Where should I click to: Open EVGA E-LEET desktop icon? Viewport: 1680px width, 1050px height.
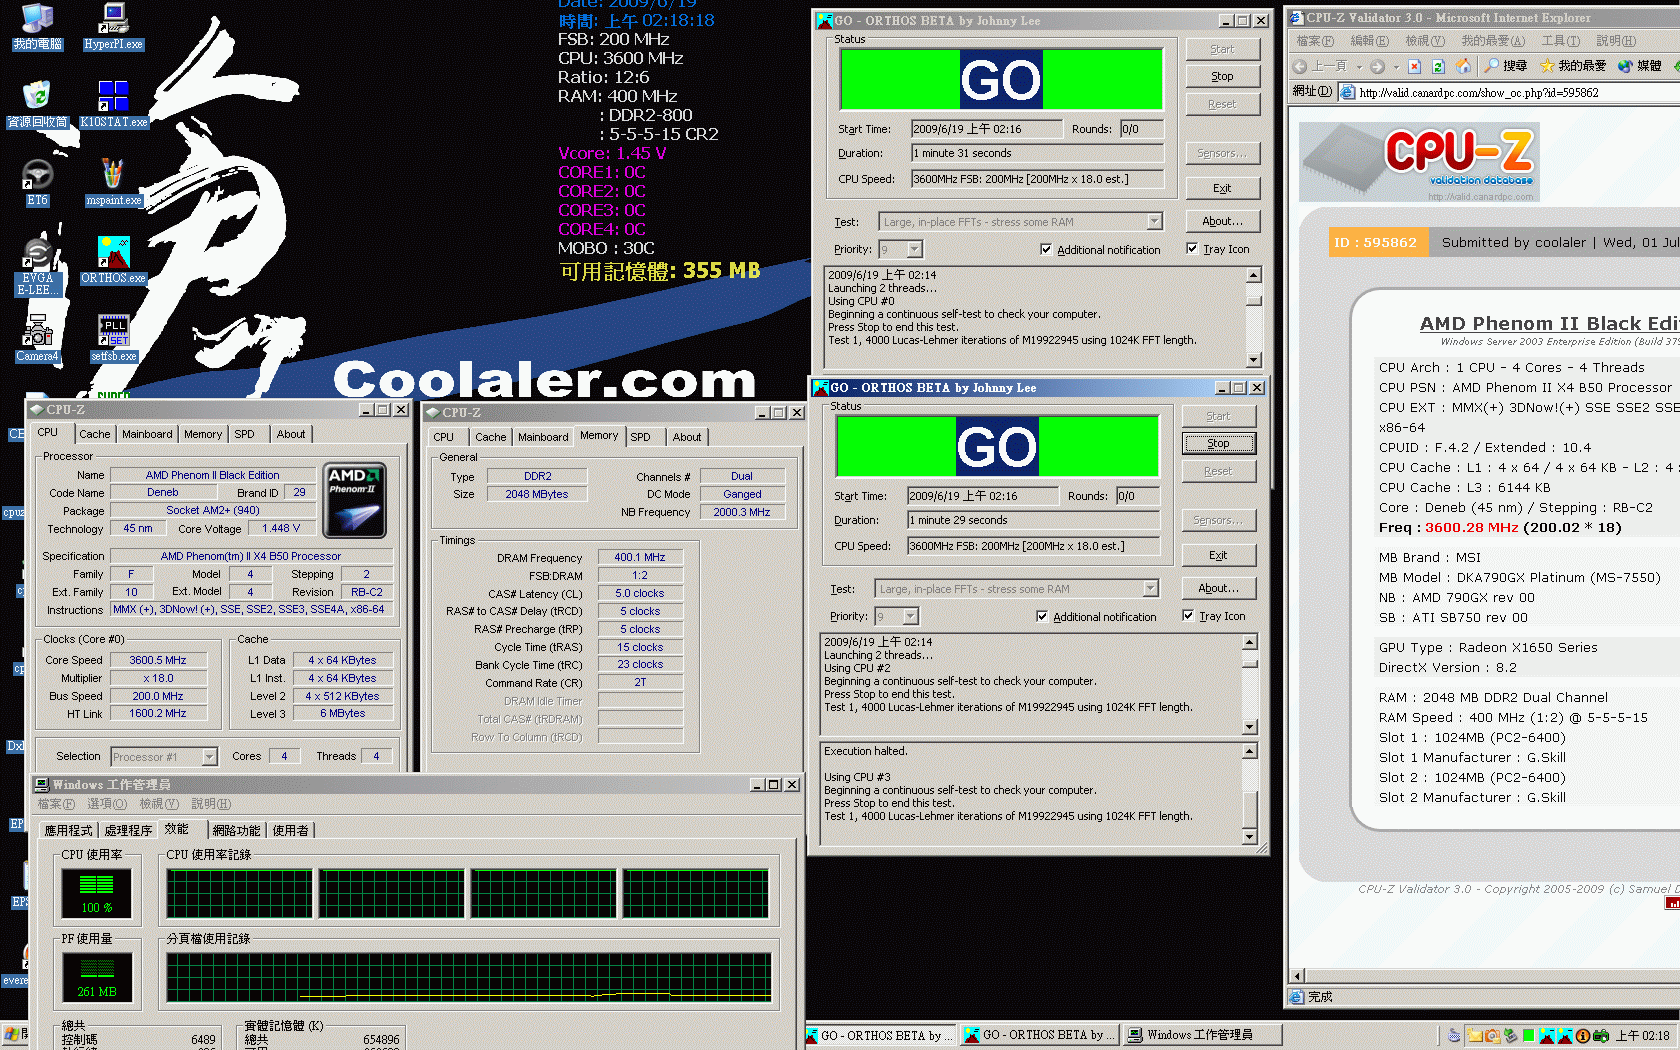37,267
